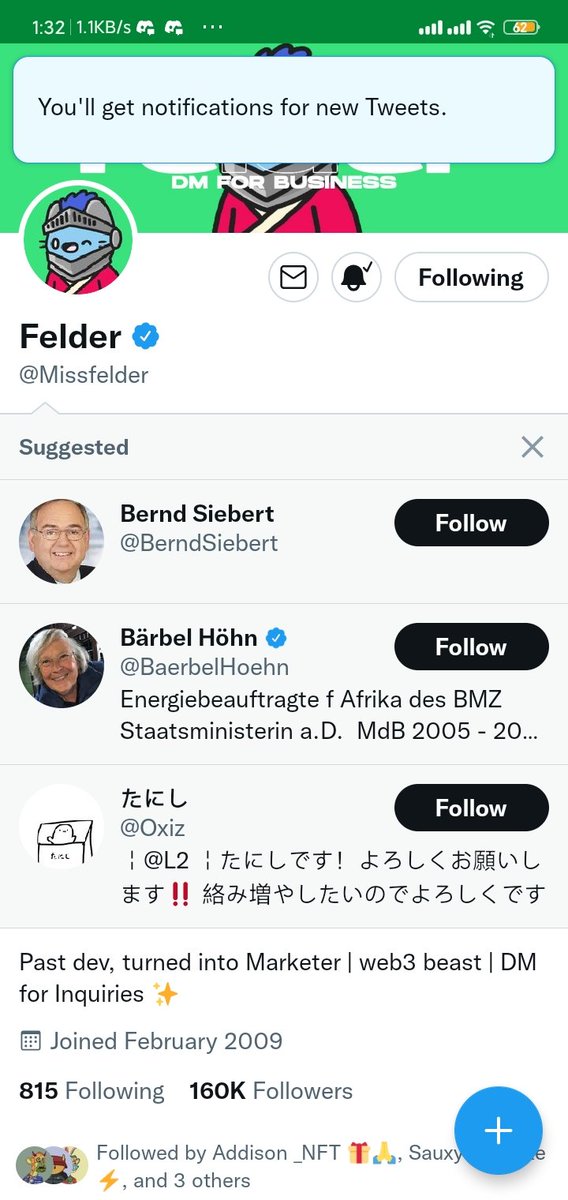
Task: Open the @Oxiz drawing avatar
Action: point(61,827)
